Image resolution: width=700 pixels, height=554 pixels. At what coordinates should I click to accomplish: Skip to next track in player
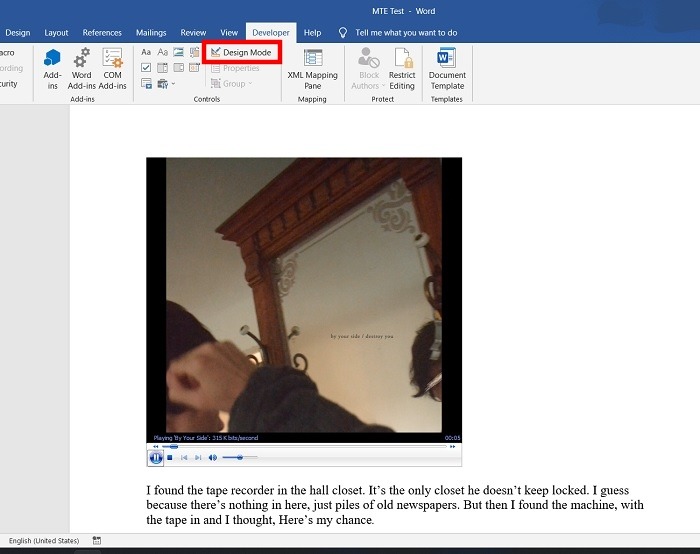coord(198,458)
